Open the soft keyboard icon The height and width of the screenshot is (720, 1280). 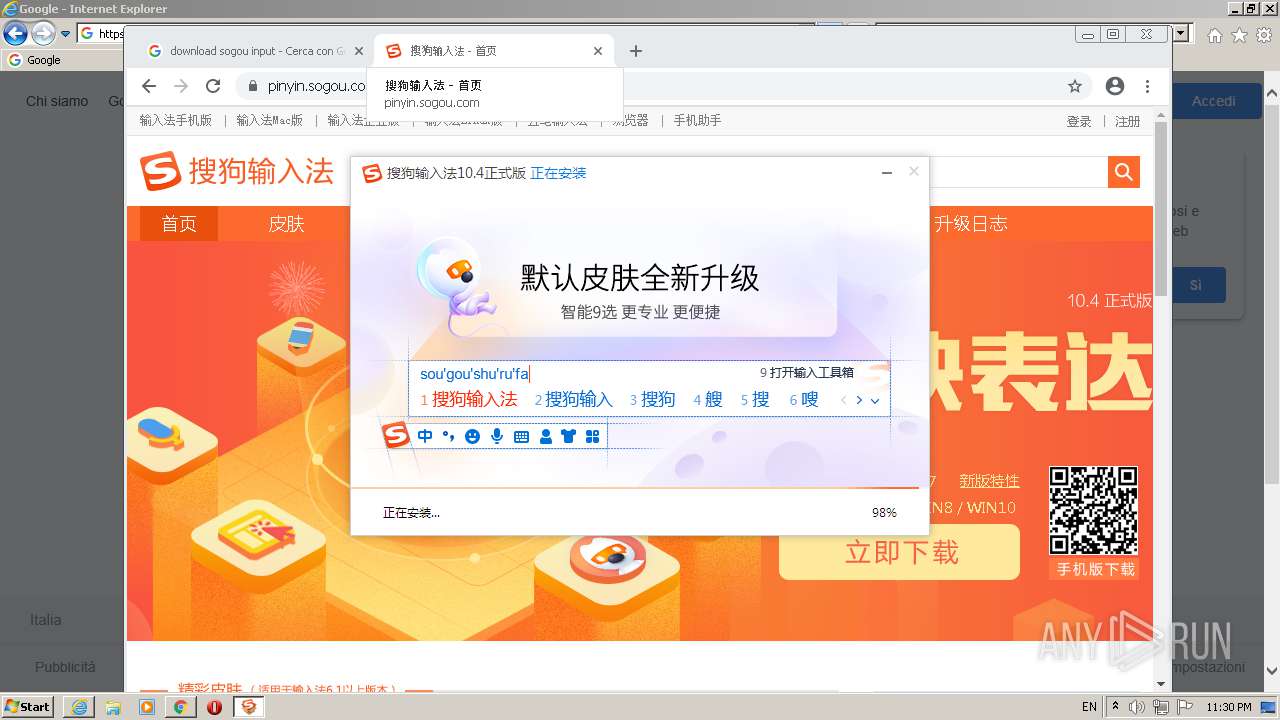521,437
